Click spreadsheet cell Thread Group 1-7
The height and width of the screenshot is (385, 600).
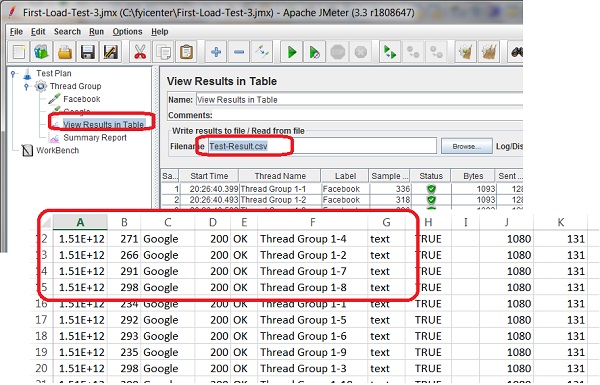[313, 271]
